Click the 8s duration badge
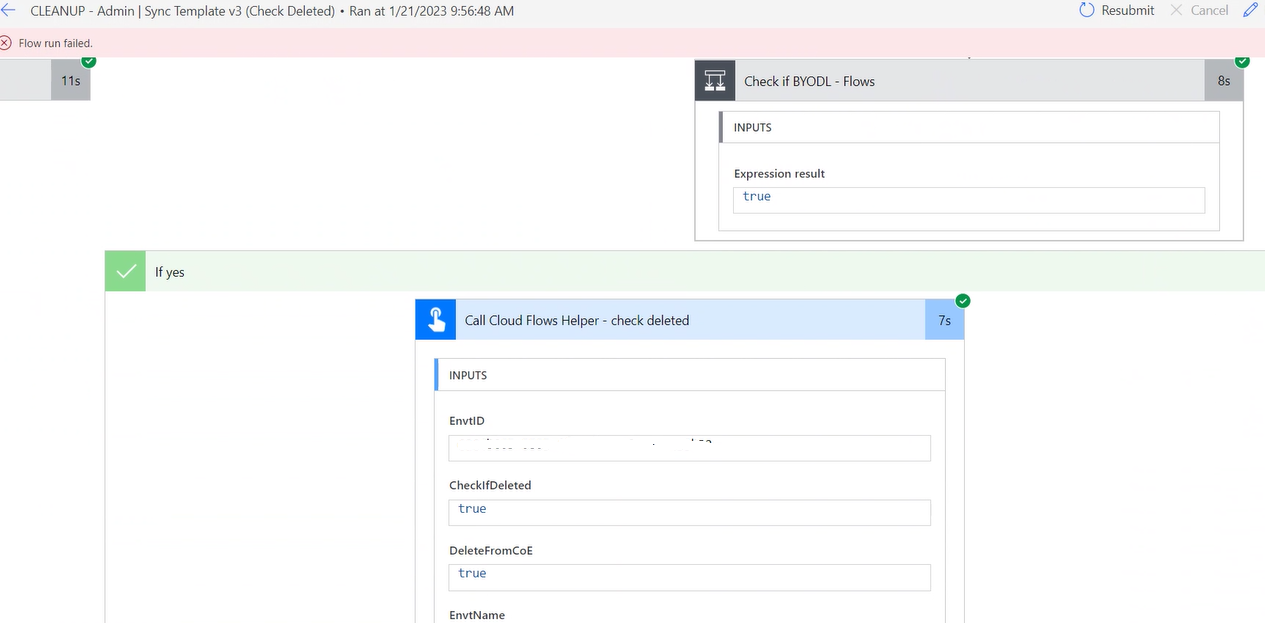 pos(1224,81)
